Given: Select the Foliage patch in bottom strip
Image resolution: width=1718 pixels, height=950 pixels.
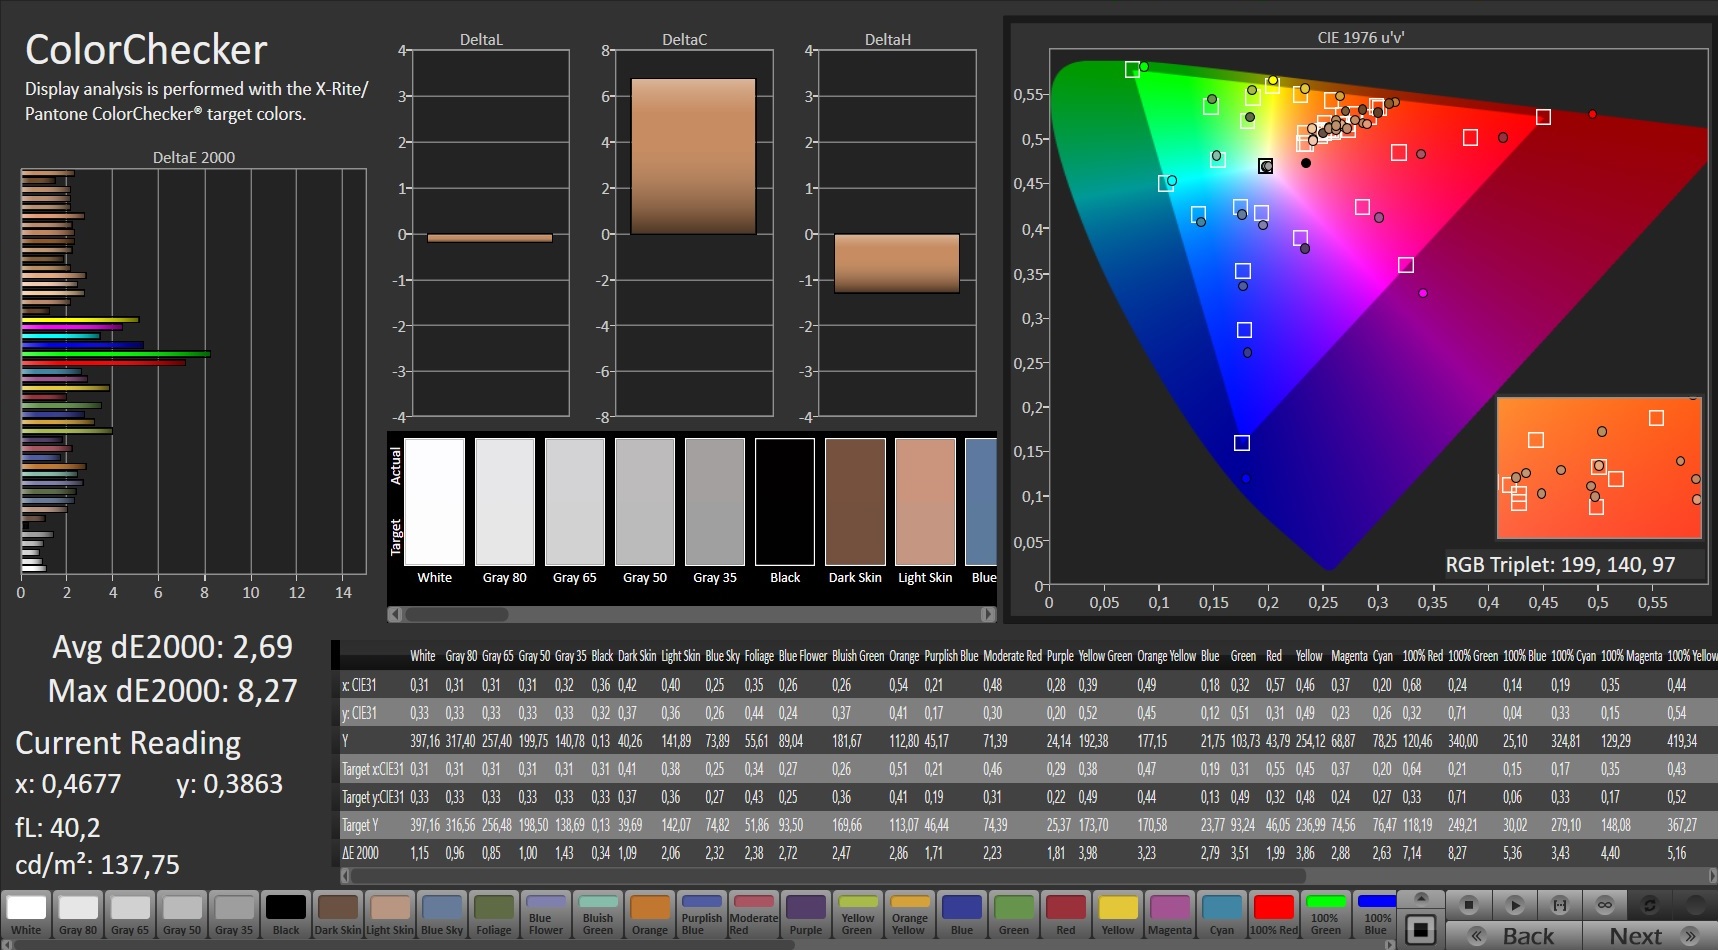Looking at the screenshot, I should pyautogui.click(x=493, y=915).
